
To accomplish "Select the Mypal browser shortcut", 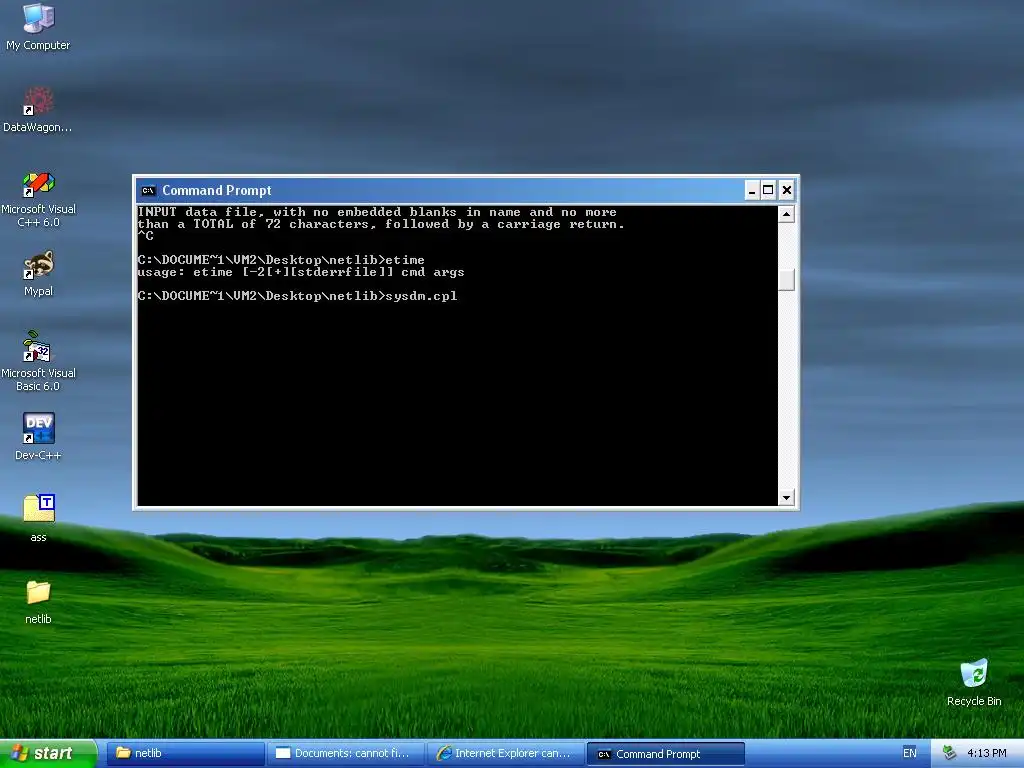I will (38, 273).
